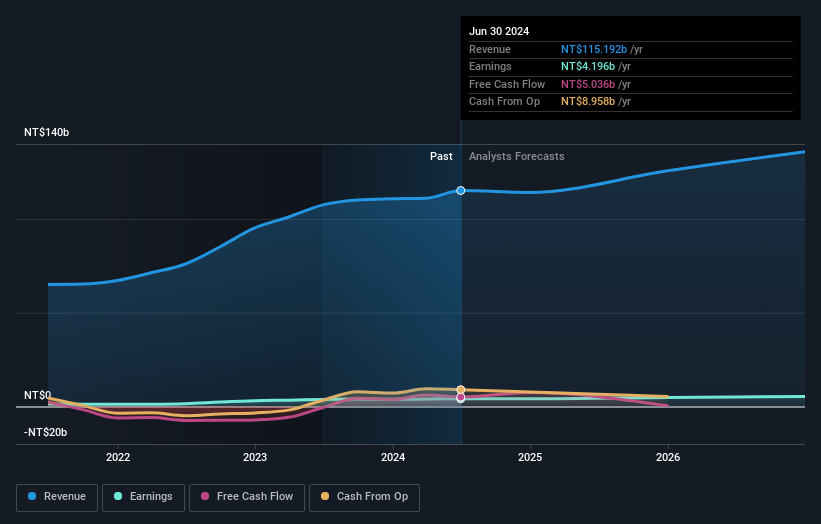Click the 2025 x-axis label
The height and width of the screenshot is (524, 821).
(x=530, y=457)
